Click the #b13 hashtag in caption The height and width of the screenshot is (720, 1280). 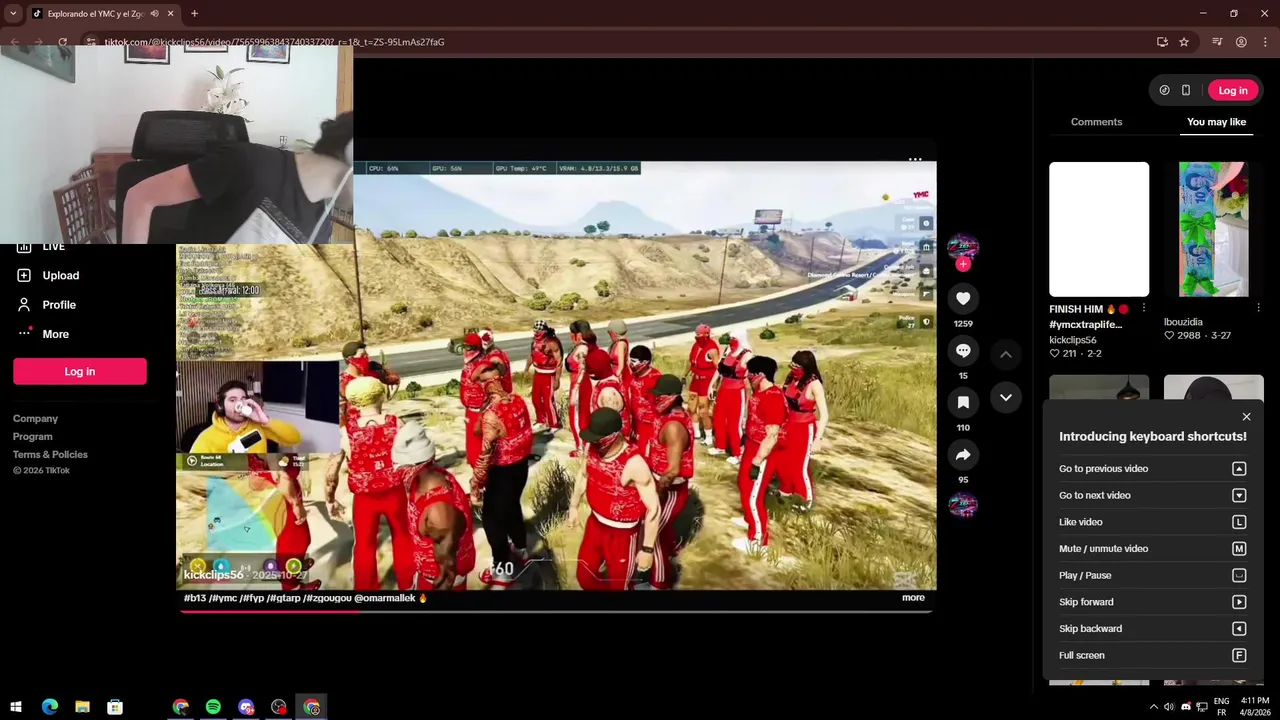tap(194, 598)
